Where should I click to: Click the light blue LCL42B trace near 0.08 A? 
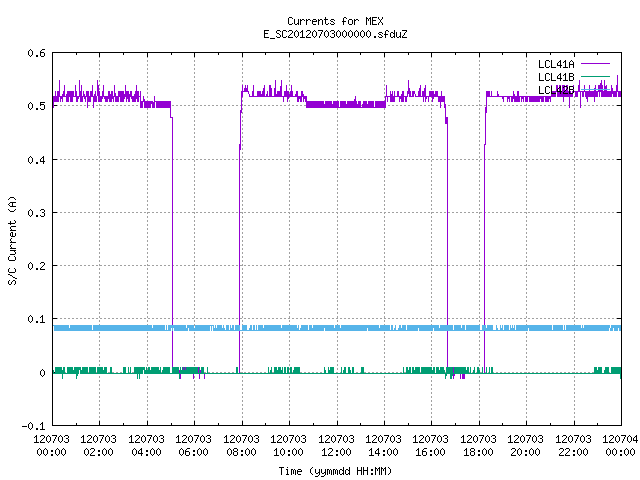(x=337, y=328)
